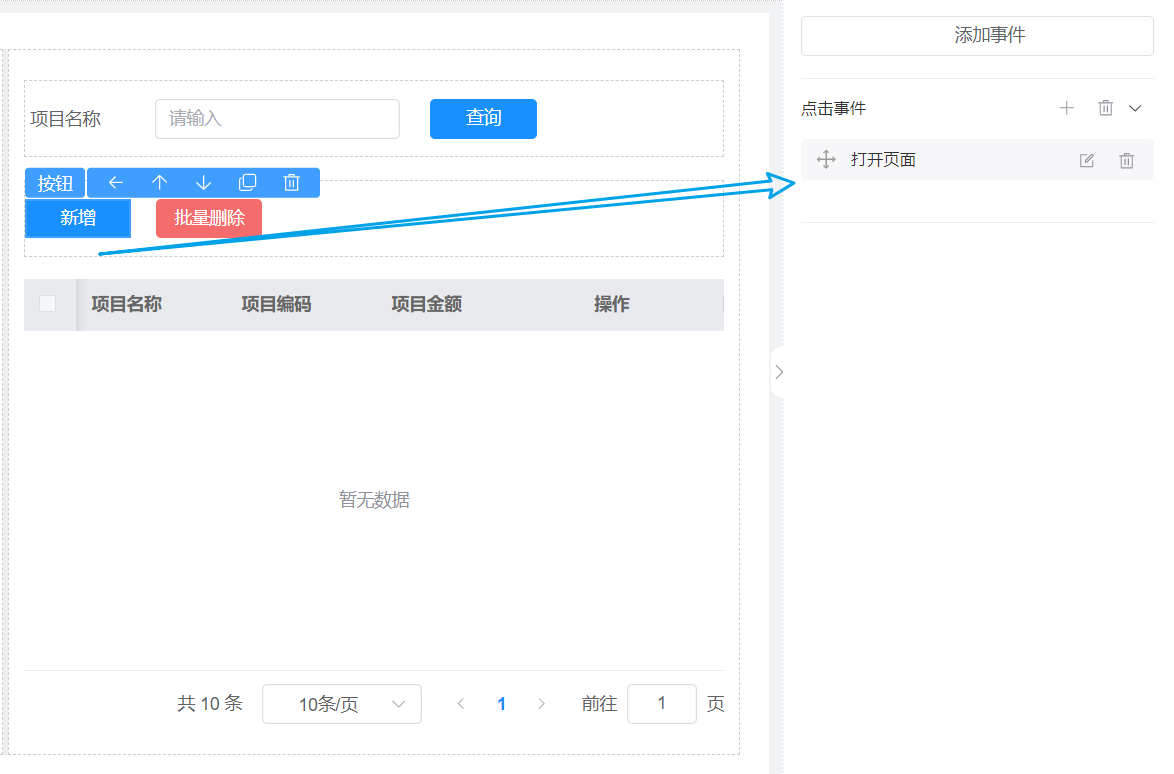The width and height of the screenshot is (1174, 774).
Task: Delete 点击事件 using its trash icon
Action: point(1105,108)
